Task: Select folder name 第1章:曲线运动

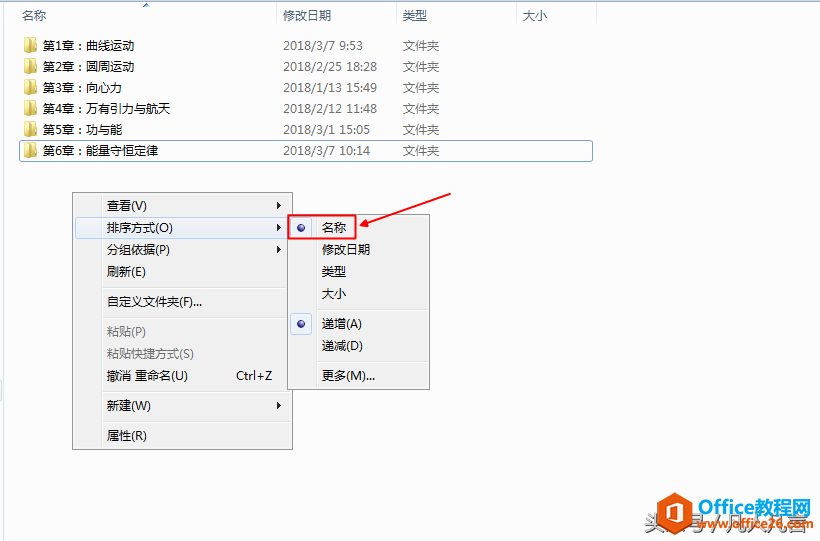Action: click(88, 46)
